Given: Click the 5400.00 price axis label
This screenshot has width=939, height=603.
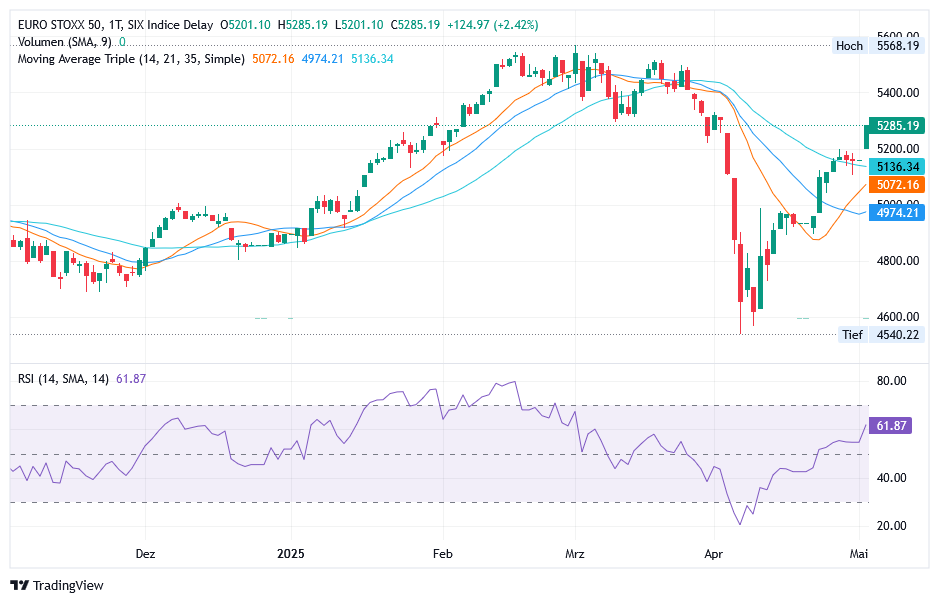Looking at the screenshot, I should coord(898,93).
